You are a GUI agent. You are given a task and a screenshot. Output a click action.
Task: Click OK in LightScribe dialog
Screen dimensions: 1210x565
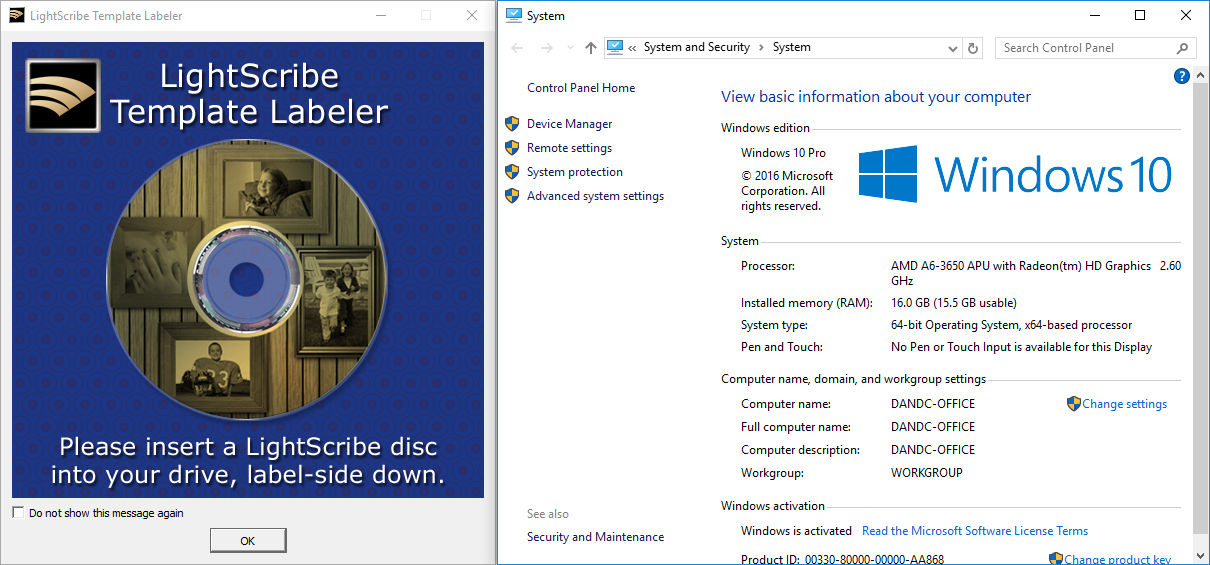click(x=248, y=540)
